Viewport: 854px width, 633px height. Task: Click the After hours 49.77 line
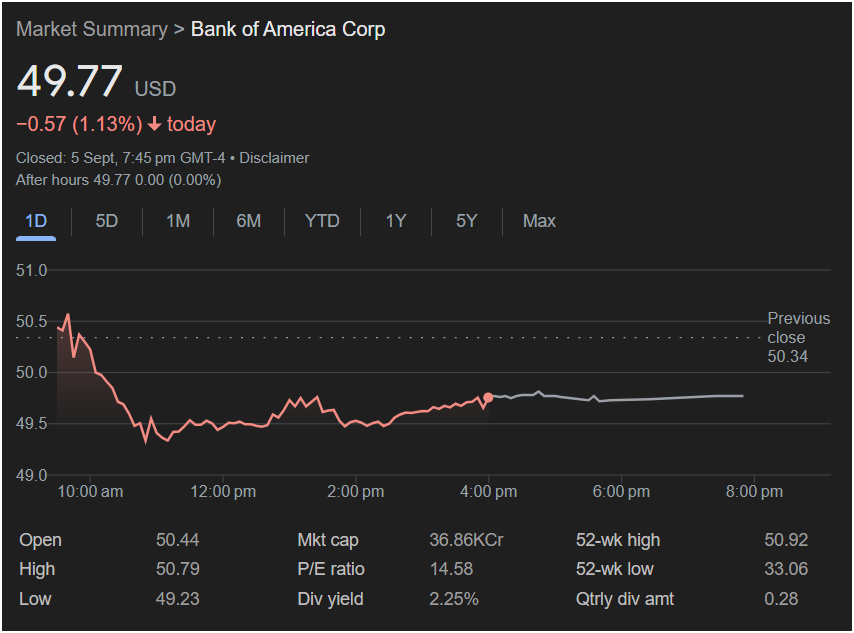tap(119, 180)
